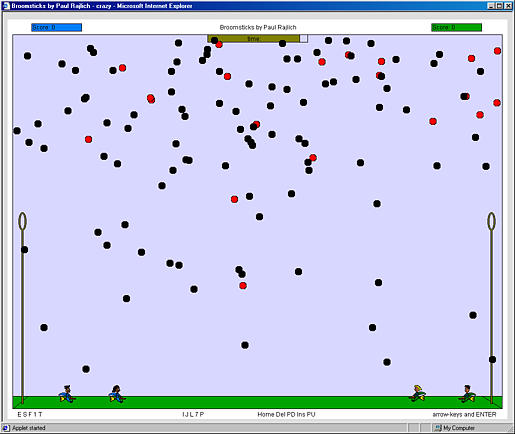Click the black ball overlapping the left goal pole
The image size is (515, 434).
(25, 250)
